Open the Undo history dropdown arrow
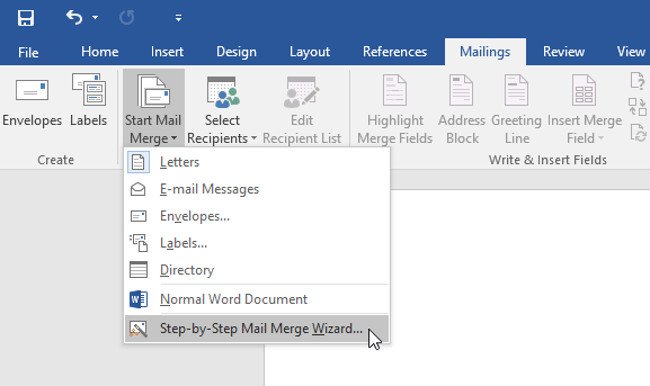This screenshot has width=650, height=386. [x=95, y=18]
